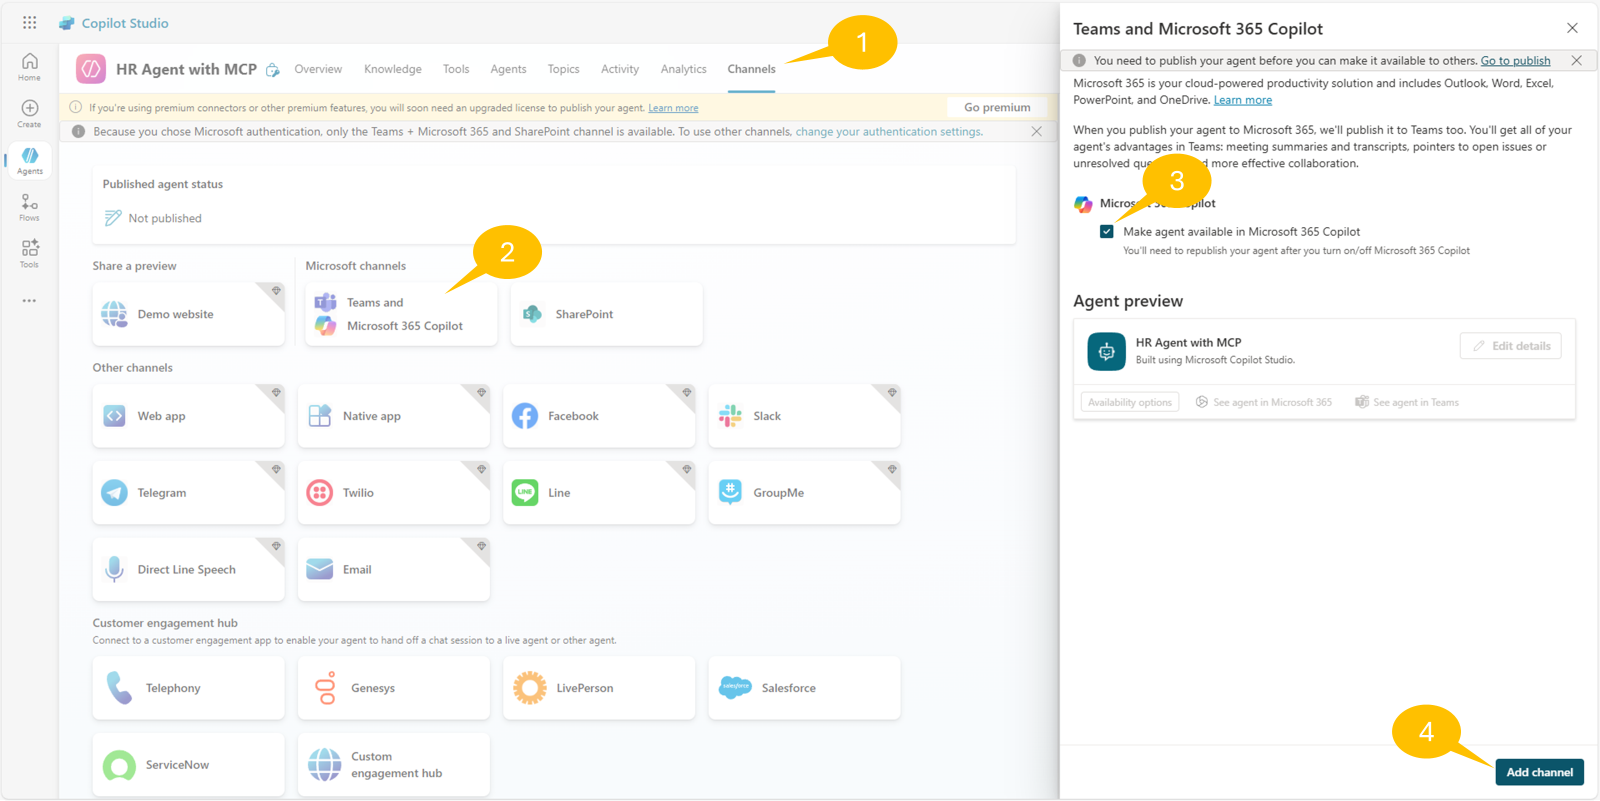Open the Analytics tab
The height and width of the screenshot is (801, 1600).
click(684, 69)
